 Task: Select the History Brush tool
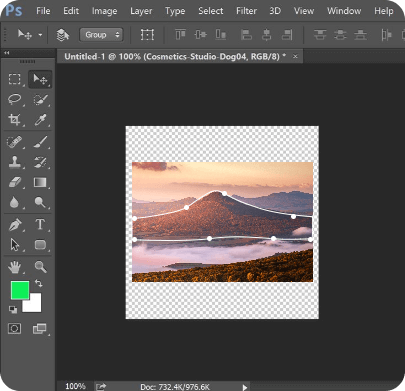pos(40,162)
